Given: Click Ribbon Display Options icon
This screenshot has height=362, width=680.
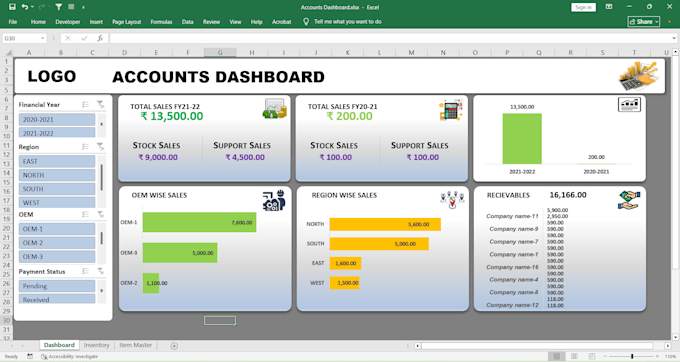Looking at the screenshot, I should click(x=609, y=7).
